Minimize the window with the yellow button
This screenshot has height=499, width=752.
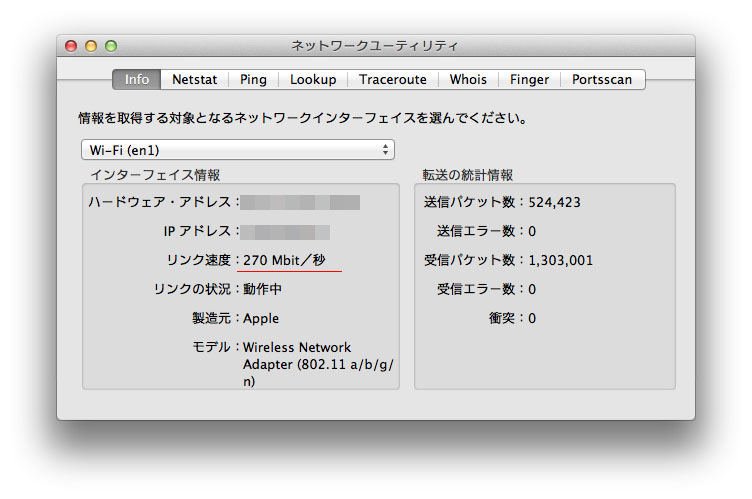click(x=91, y=46)
